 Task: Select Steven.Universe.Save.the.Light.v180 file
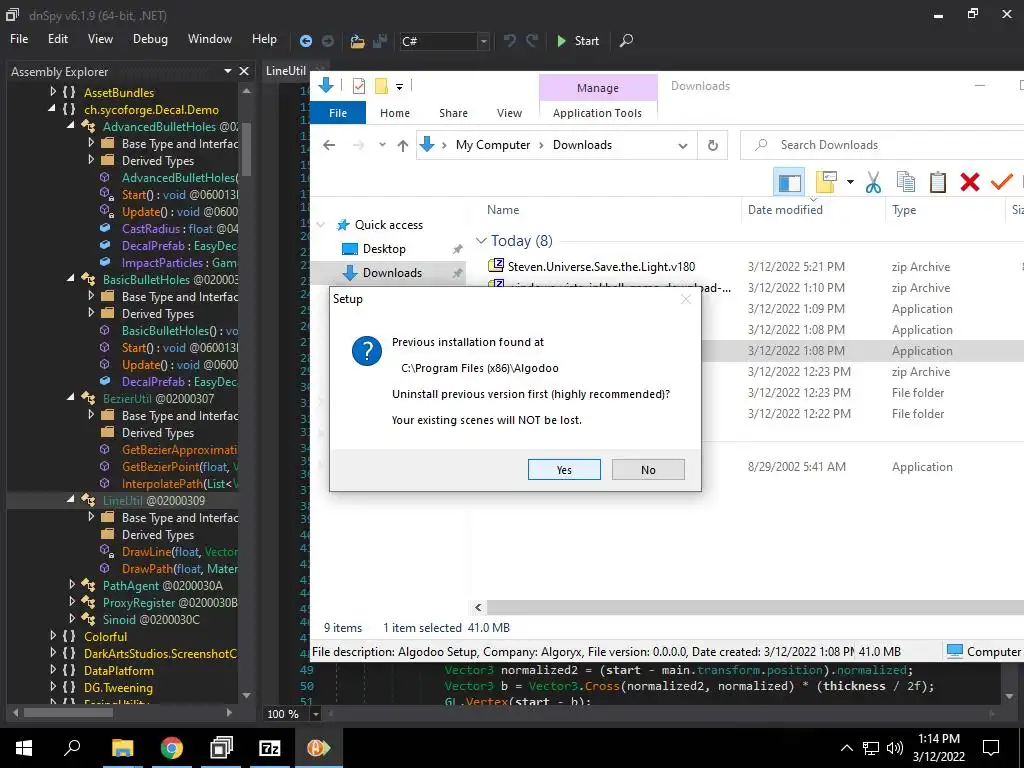(x=601, y=266)
